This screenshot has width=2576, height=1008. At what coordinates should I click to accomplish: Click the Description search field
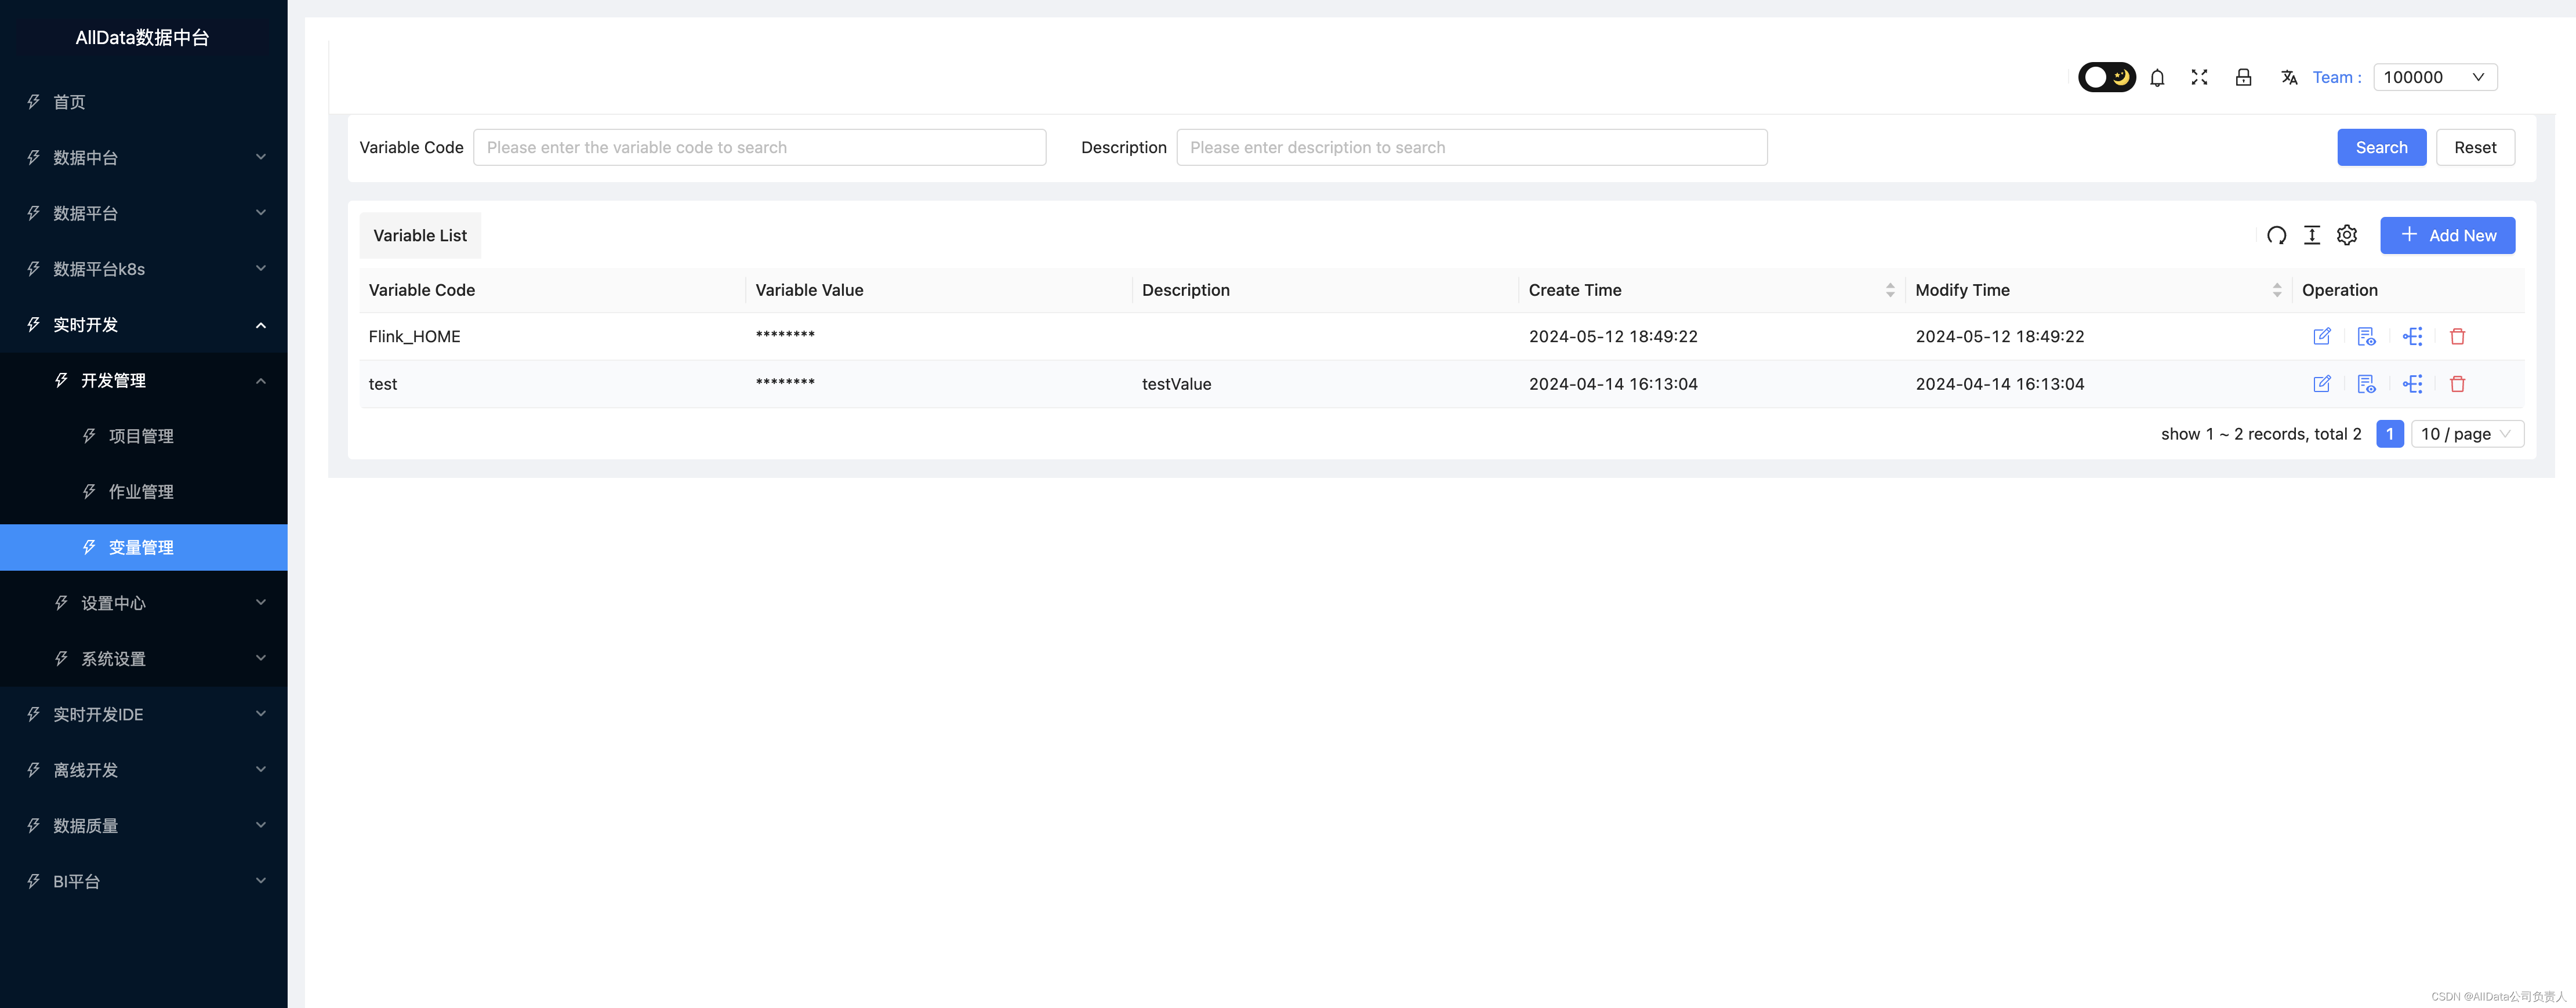click(1471, 147)
